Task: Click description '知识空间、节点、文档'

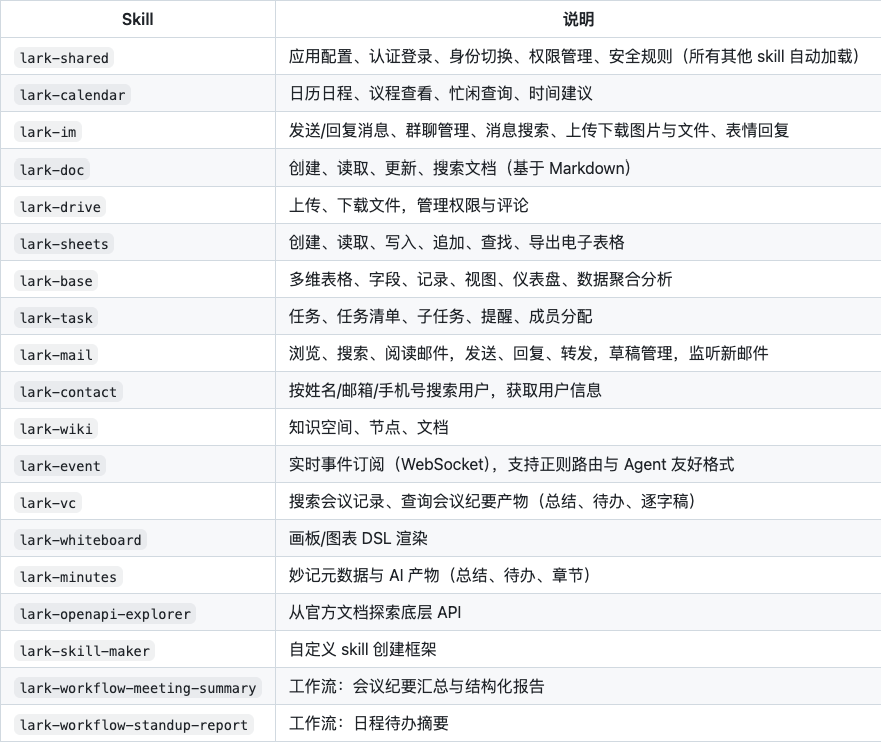Action: (369, 428)
